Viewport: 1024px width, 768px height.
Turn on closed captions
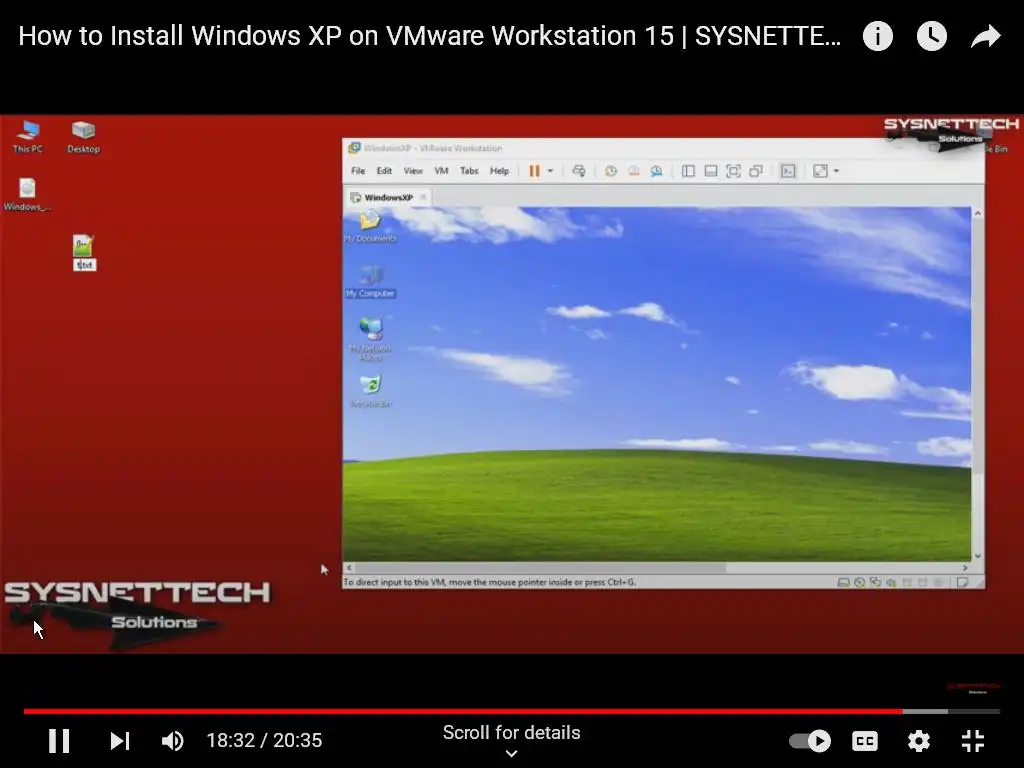(x=865, y=741)
